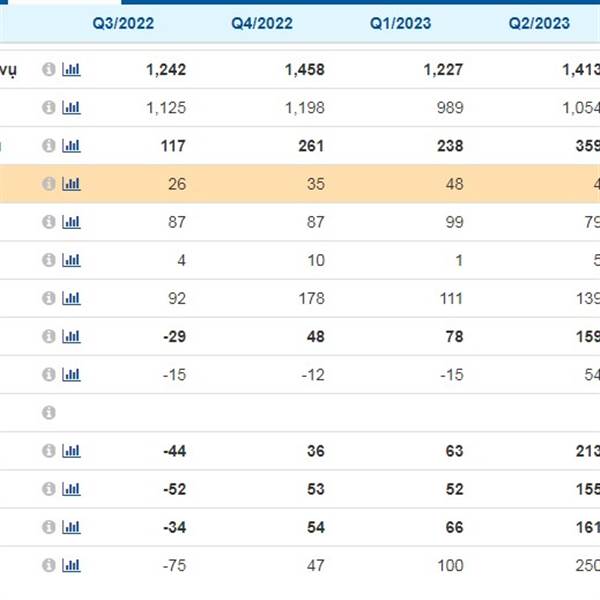Click the 10 value cell

tap(316, 261)
